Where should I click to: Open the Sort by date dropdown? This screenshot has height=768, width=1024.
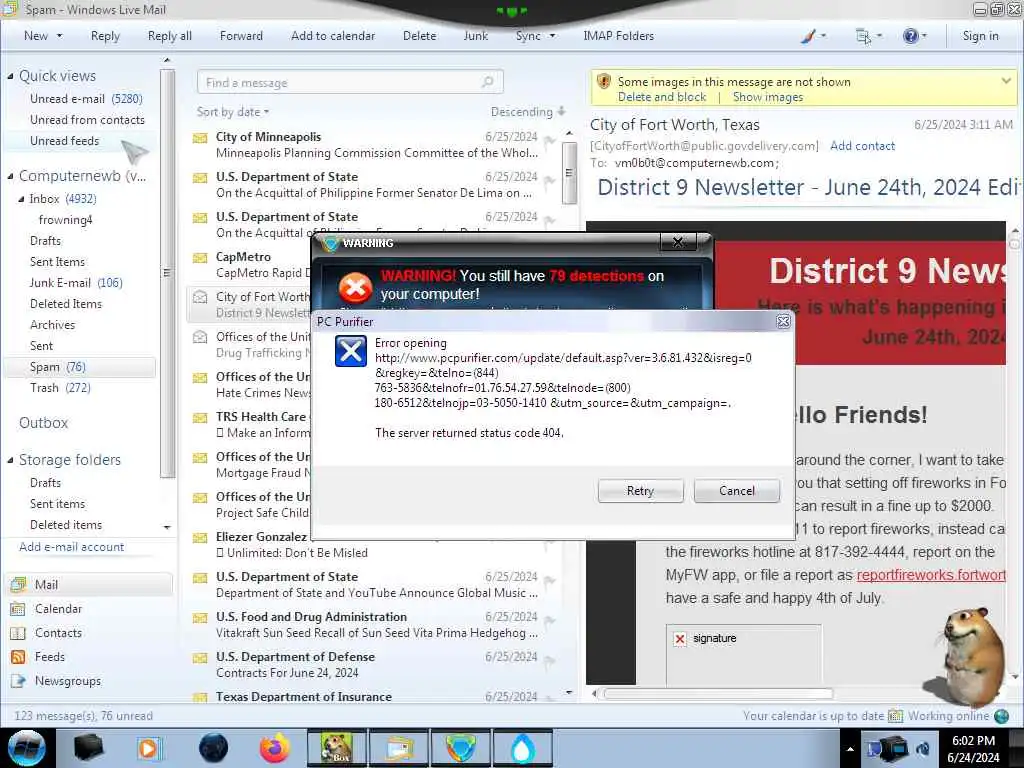point(232,112)
